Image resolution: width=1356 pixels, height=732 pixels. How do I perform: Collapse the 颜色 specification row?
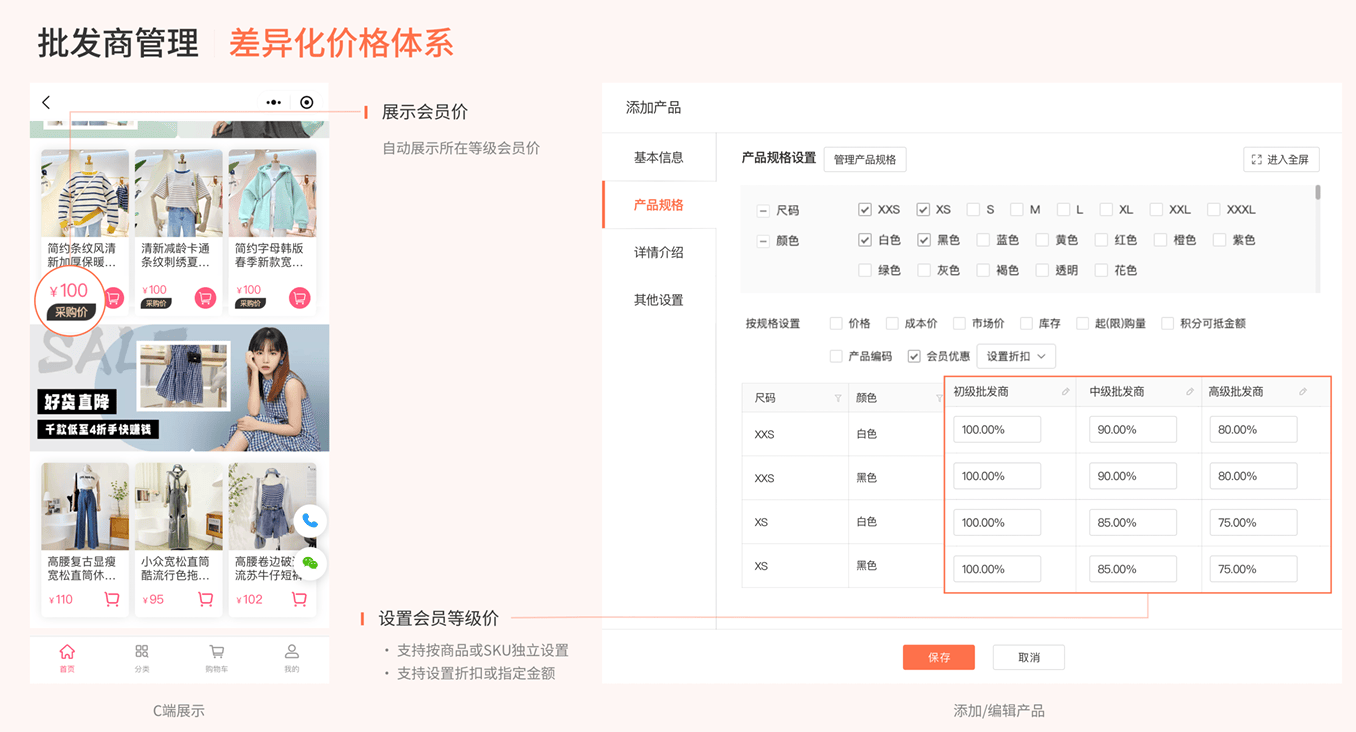763,241
